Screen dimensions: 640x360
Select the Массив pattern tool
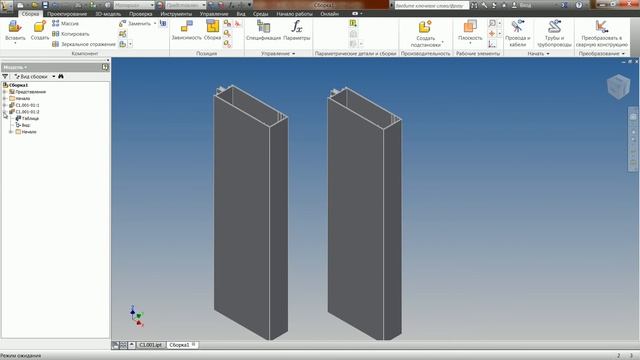click(65, 24)
